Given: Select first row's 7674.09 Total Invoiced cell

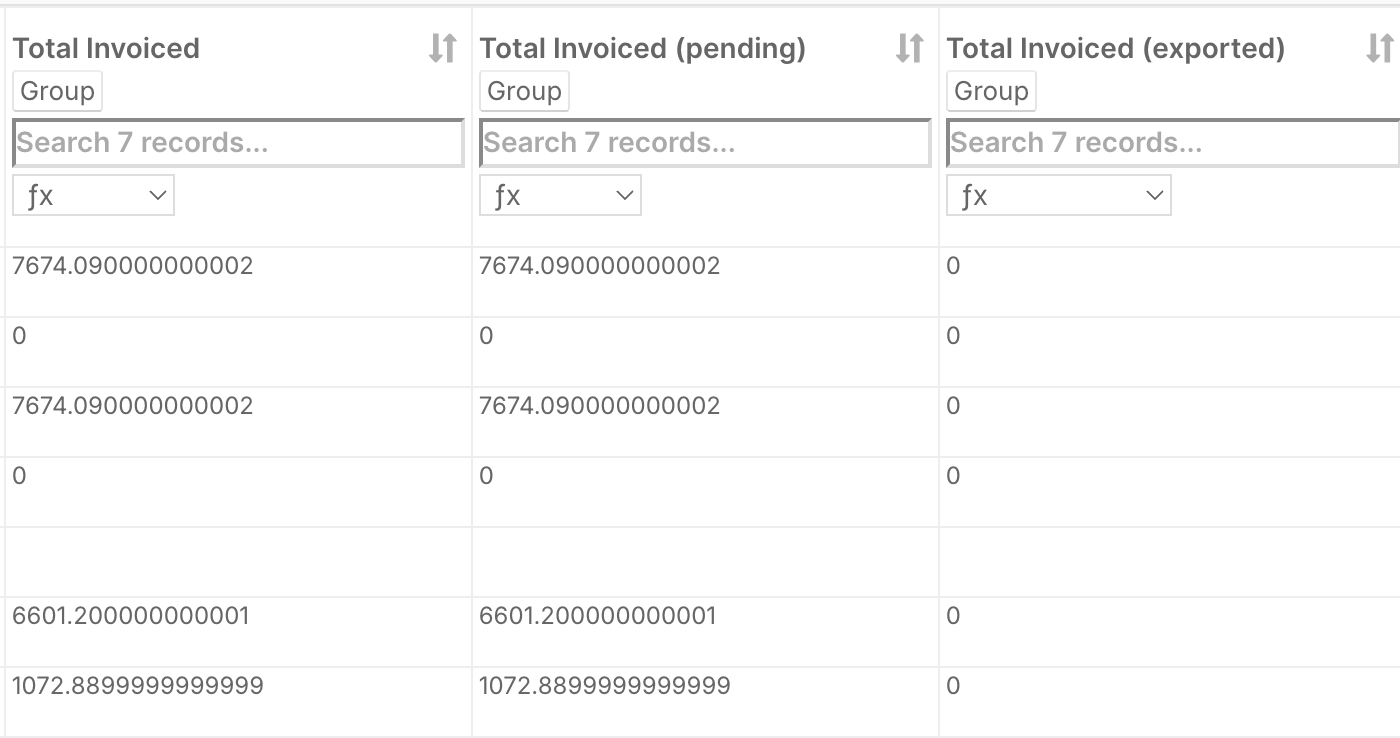Looking at the screenshot, I should [x=133, y=266].
